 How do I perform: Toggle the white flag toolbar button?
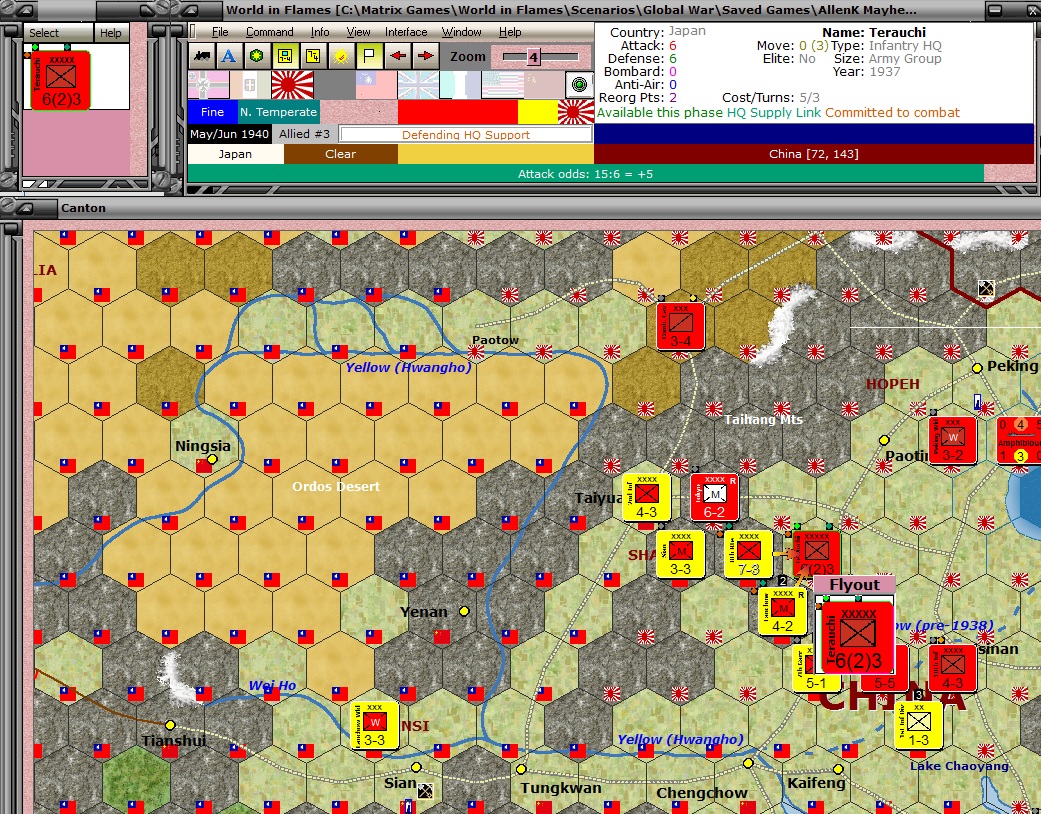(368, 56)
